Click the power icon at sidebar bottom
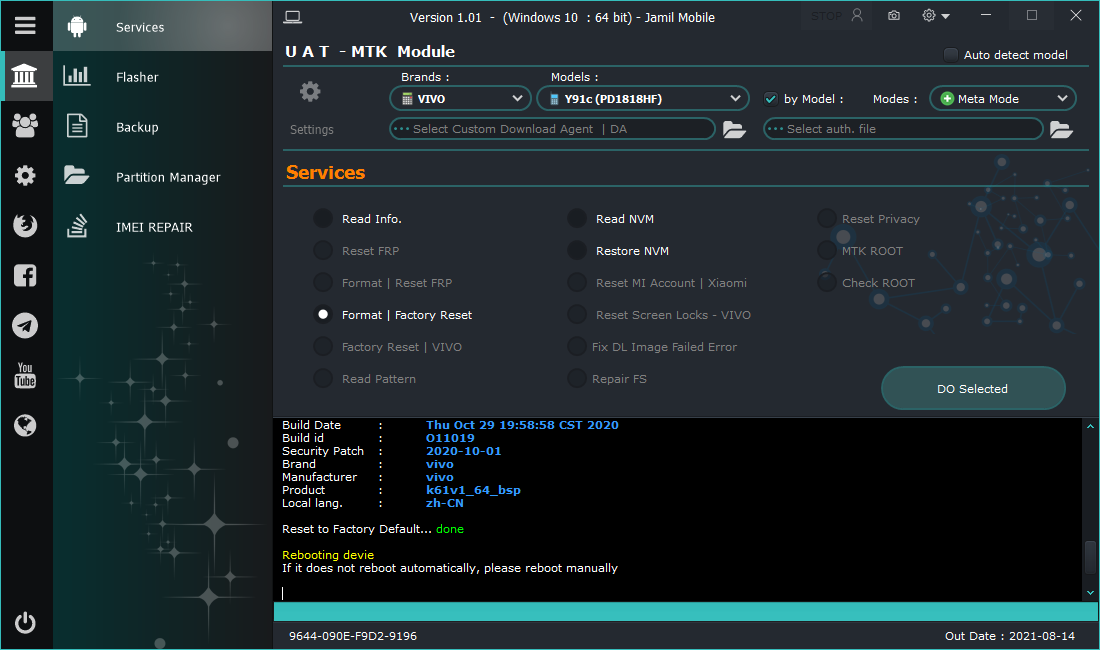Screen dimensions: 1100x650 pos(25,623)
